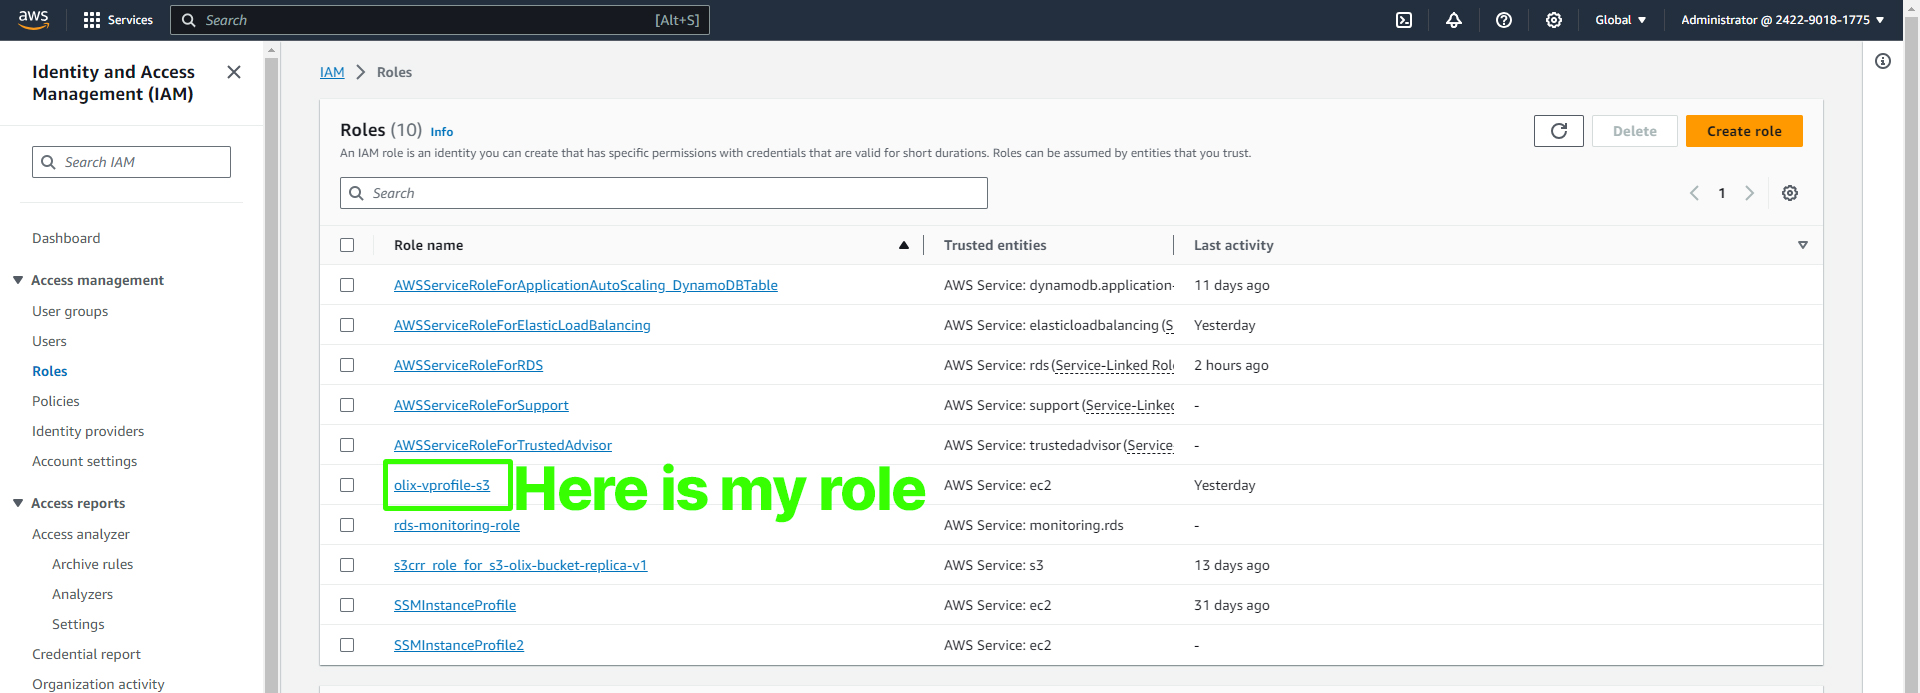Click the refresh roles button
This screenshot has width=1920, height=693.
coord(1559,131)
